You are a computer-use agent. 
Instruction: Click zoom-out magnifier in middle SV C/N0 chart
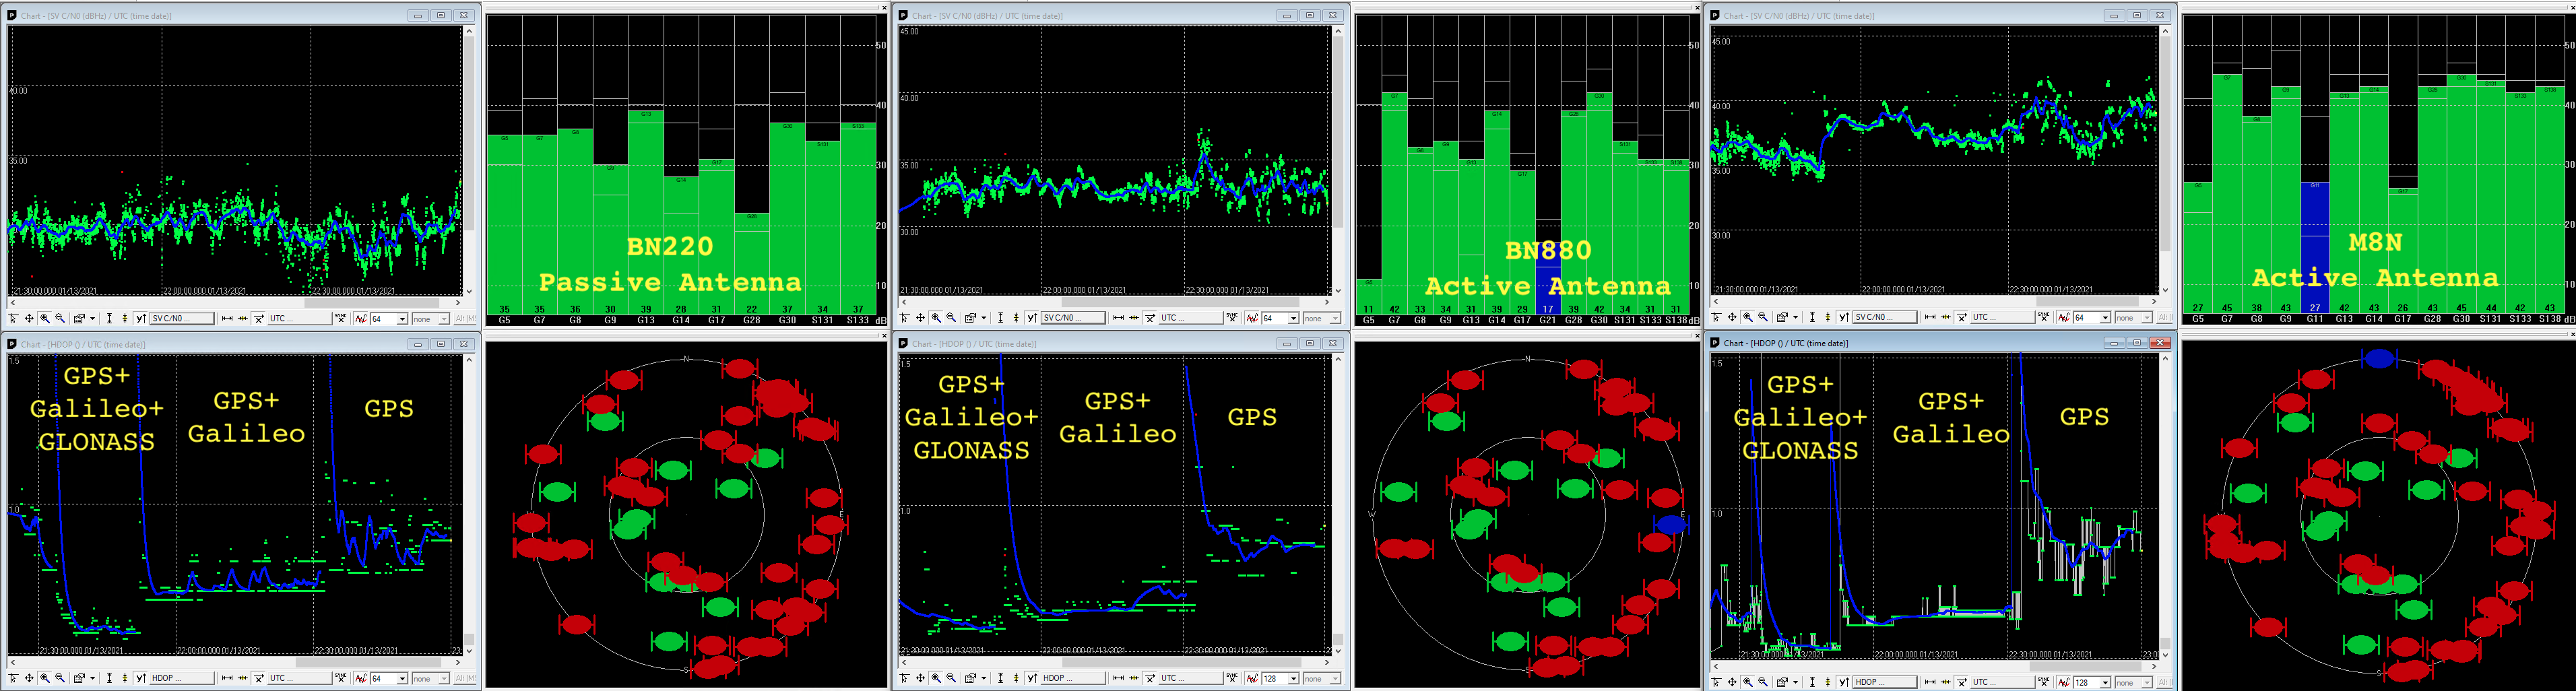(952, 318)
